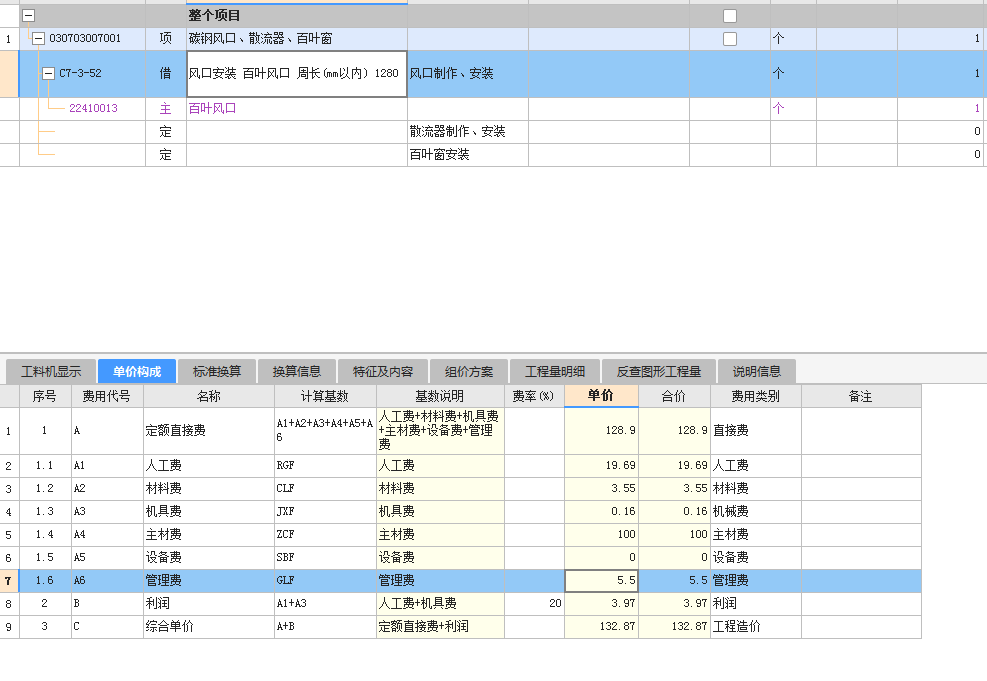987x681 pixels.
Task: Click the 合价 column header
Action: coord(674,396)
